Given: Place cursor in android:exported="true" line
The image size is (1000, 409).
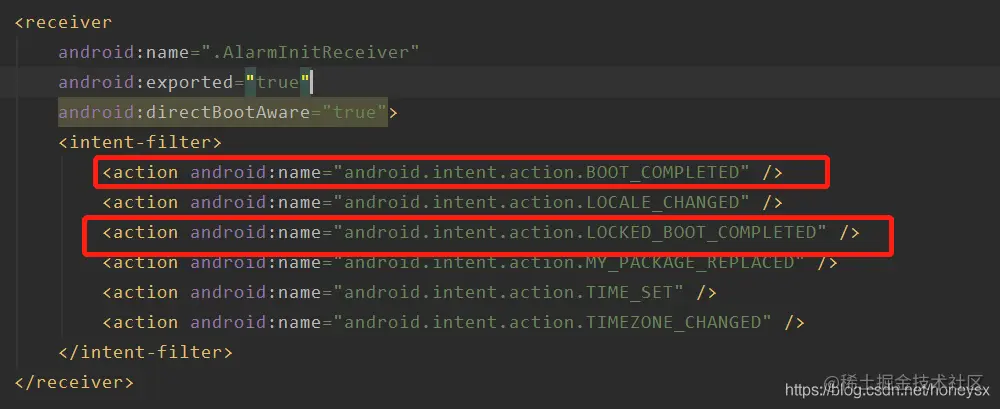Looking at the screenshot, I should (185, 82).
